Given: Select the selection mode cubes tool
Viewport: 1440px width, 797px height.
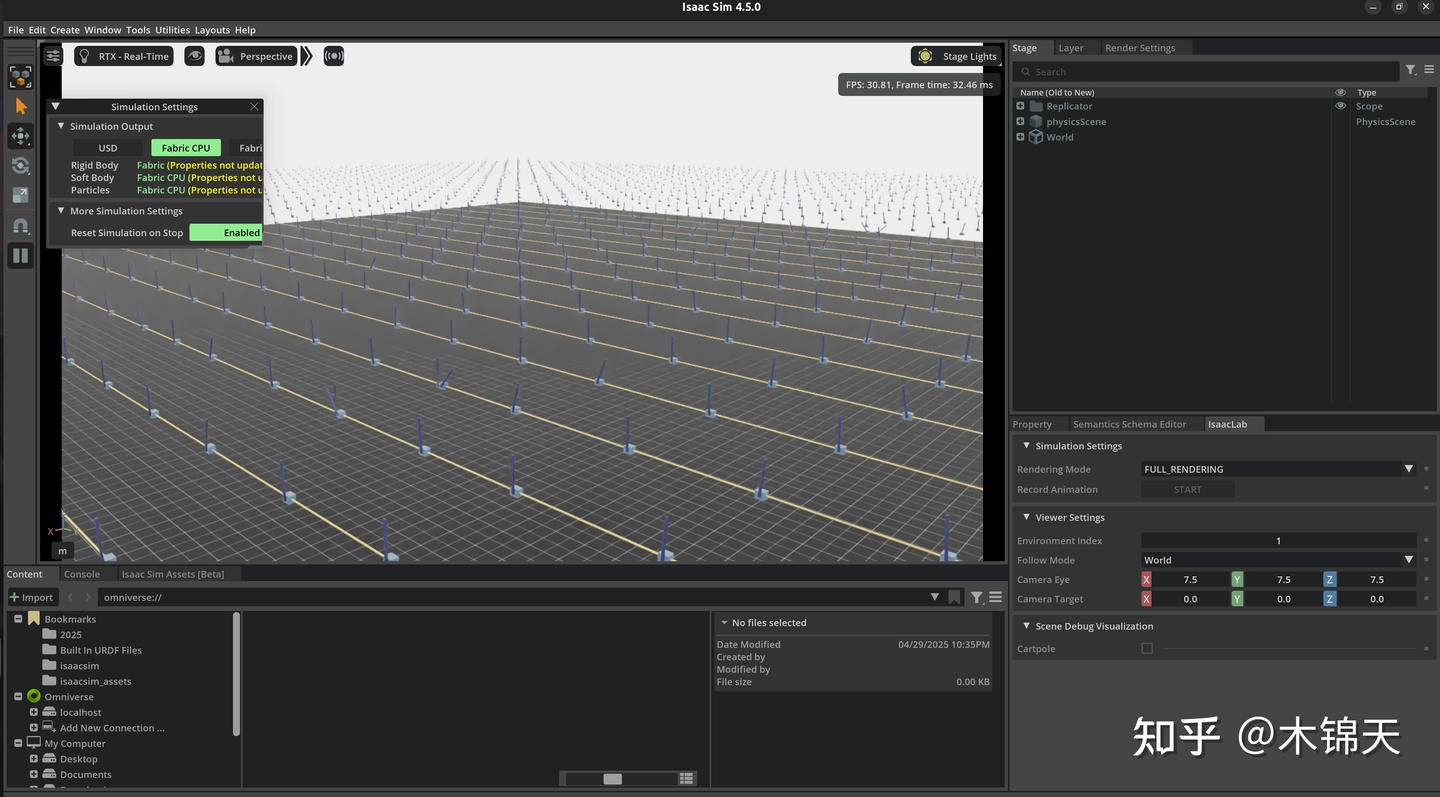Looking at the screenshot, I should click(20, 77).
